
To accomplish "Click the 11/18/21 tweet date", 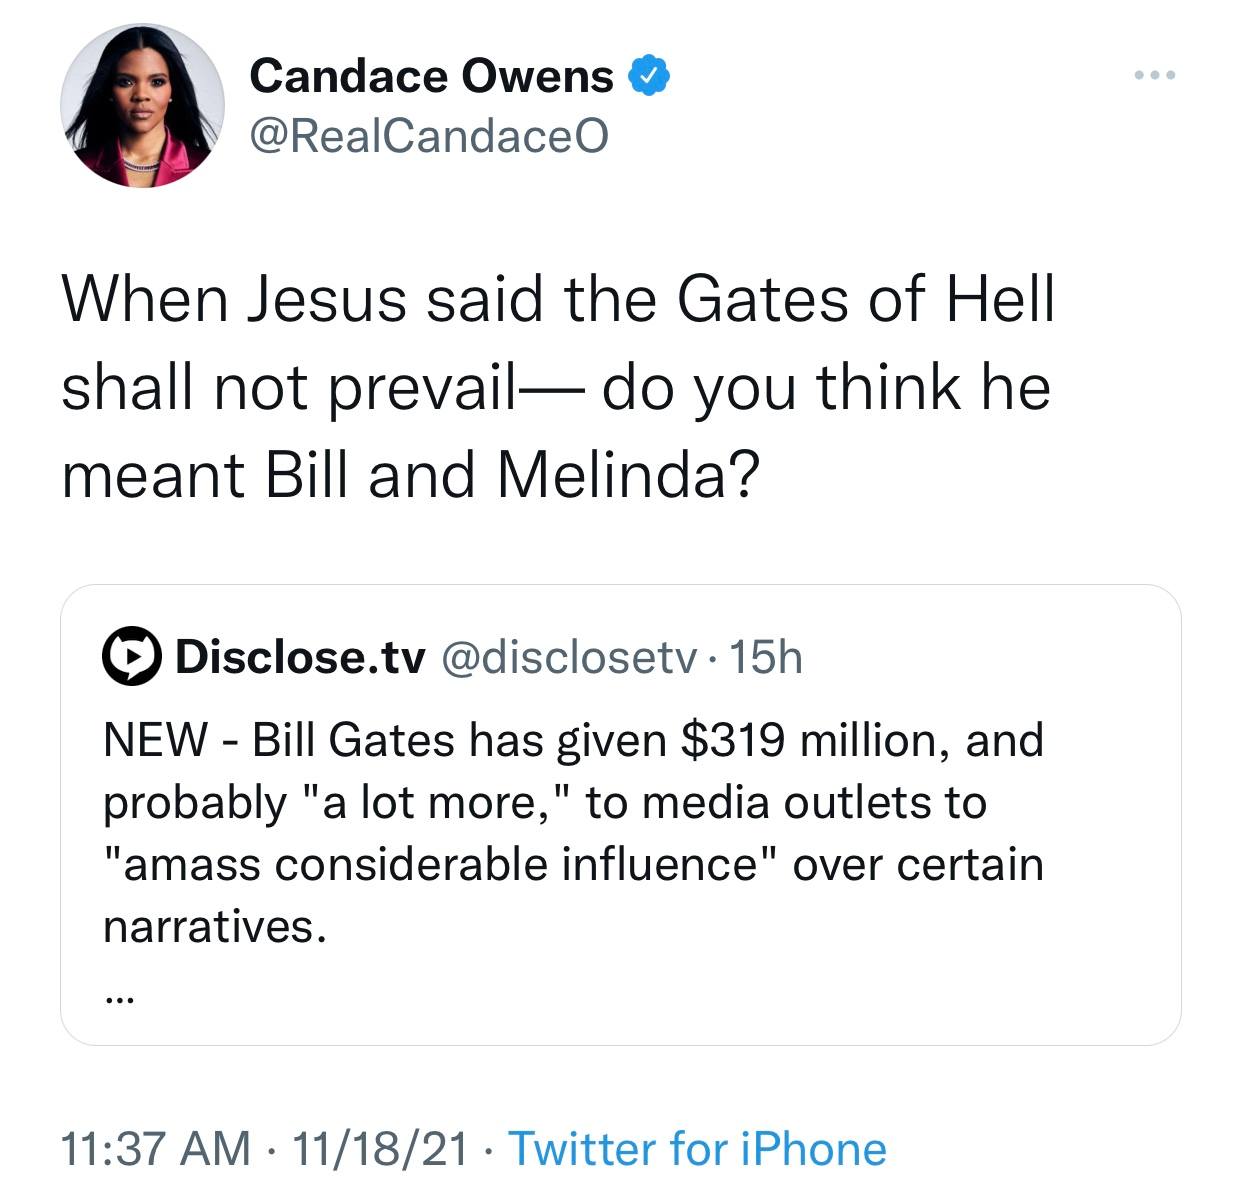I will [379, 1148].
